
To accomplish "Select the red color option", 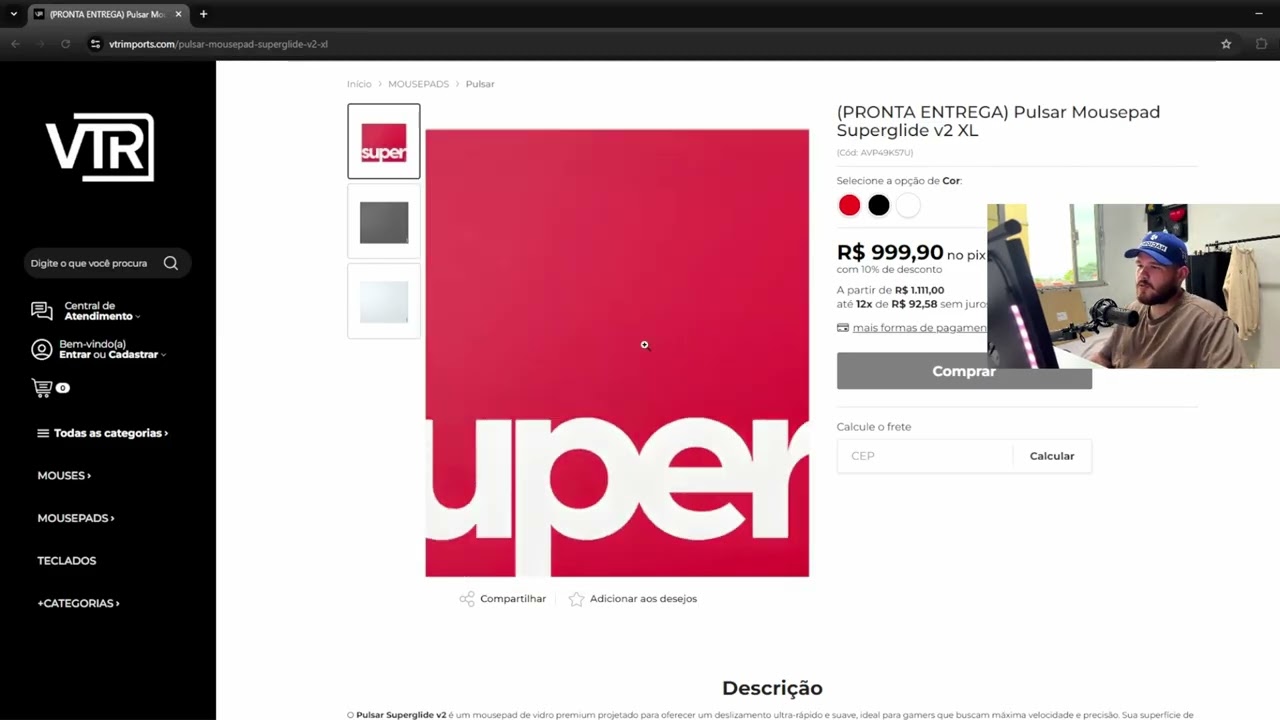I will click(x=849, y=205).
